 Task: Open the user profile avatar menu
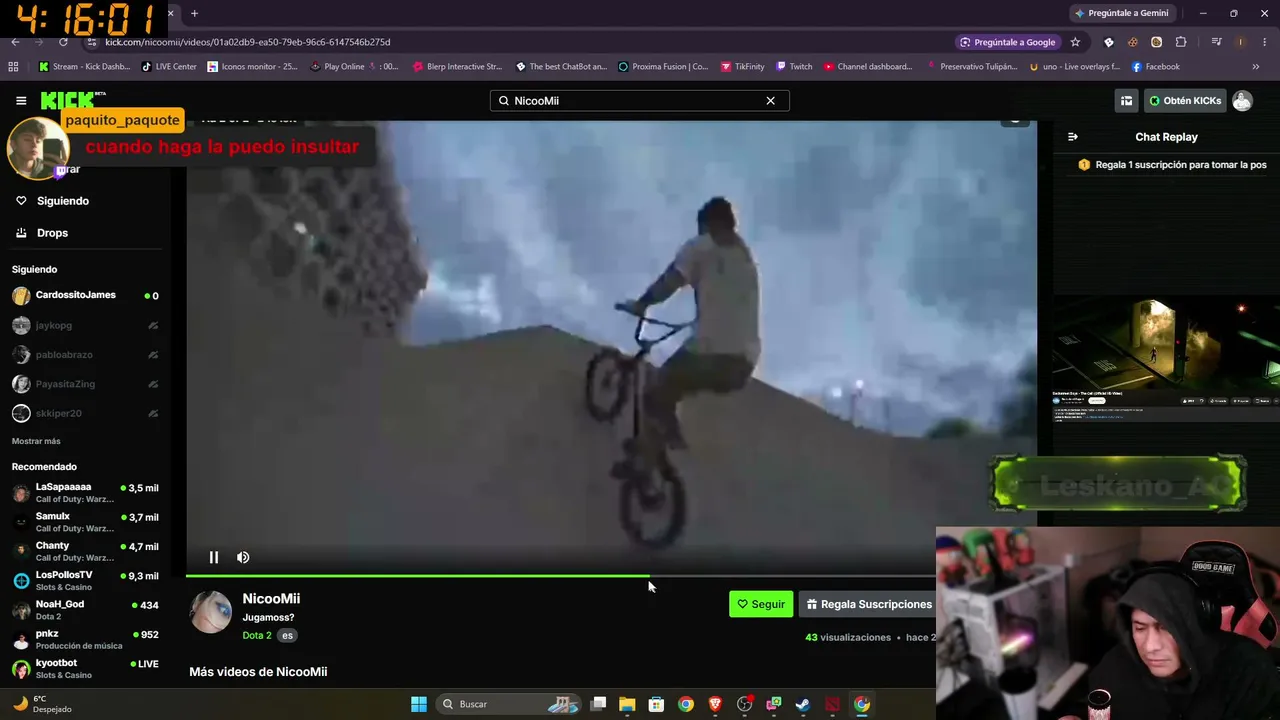(x=1242, y=101)
